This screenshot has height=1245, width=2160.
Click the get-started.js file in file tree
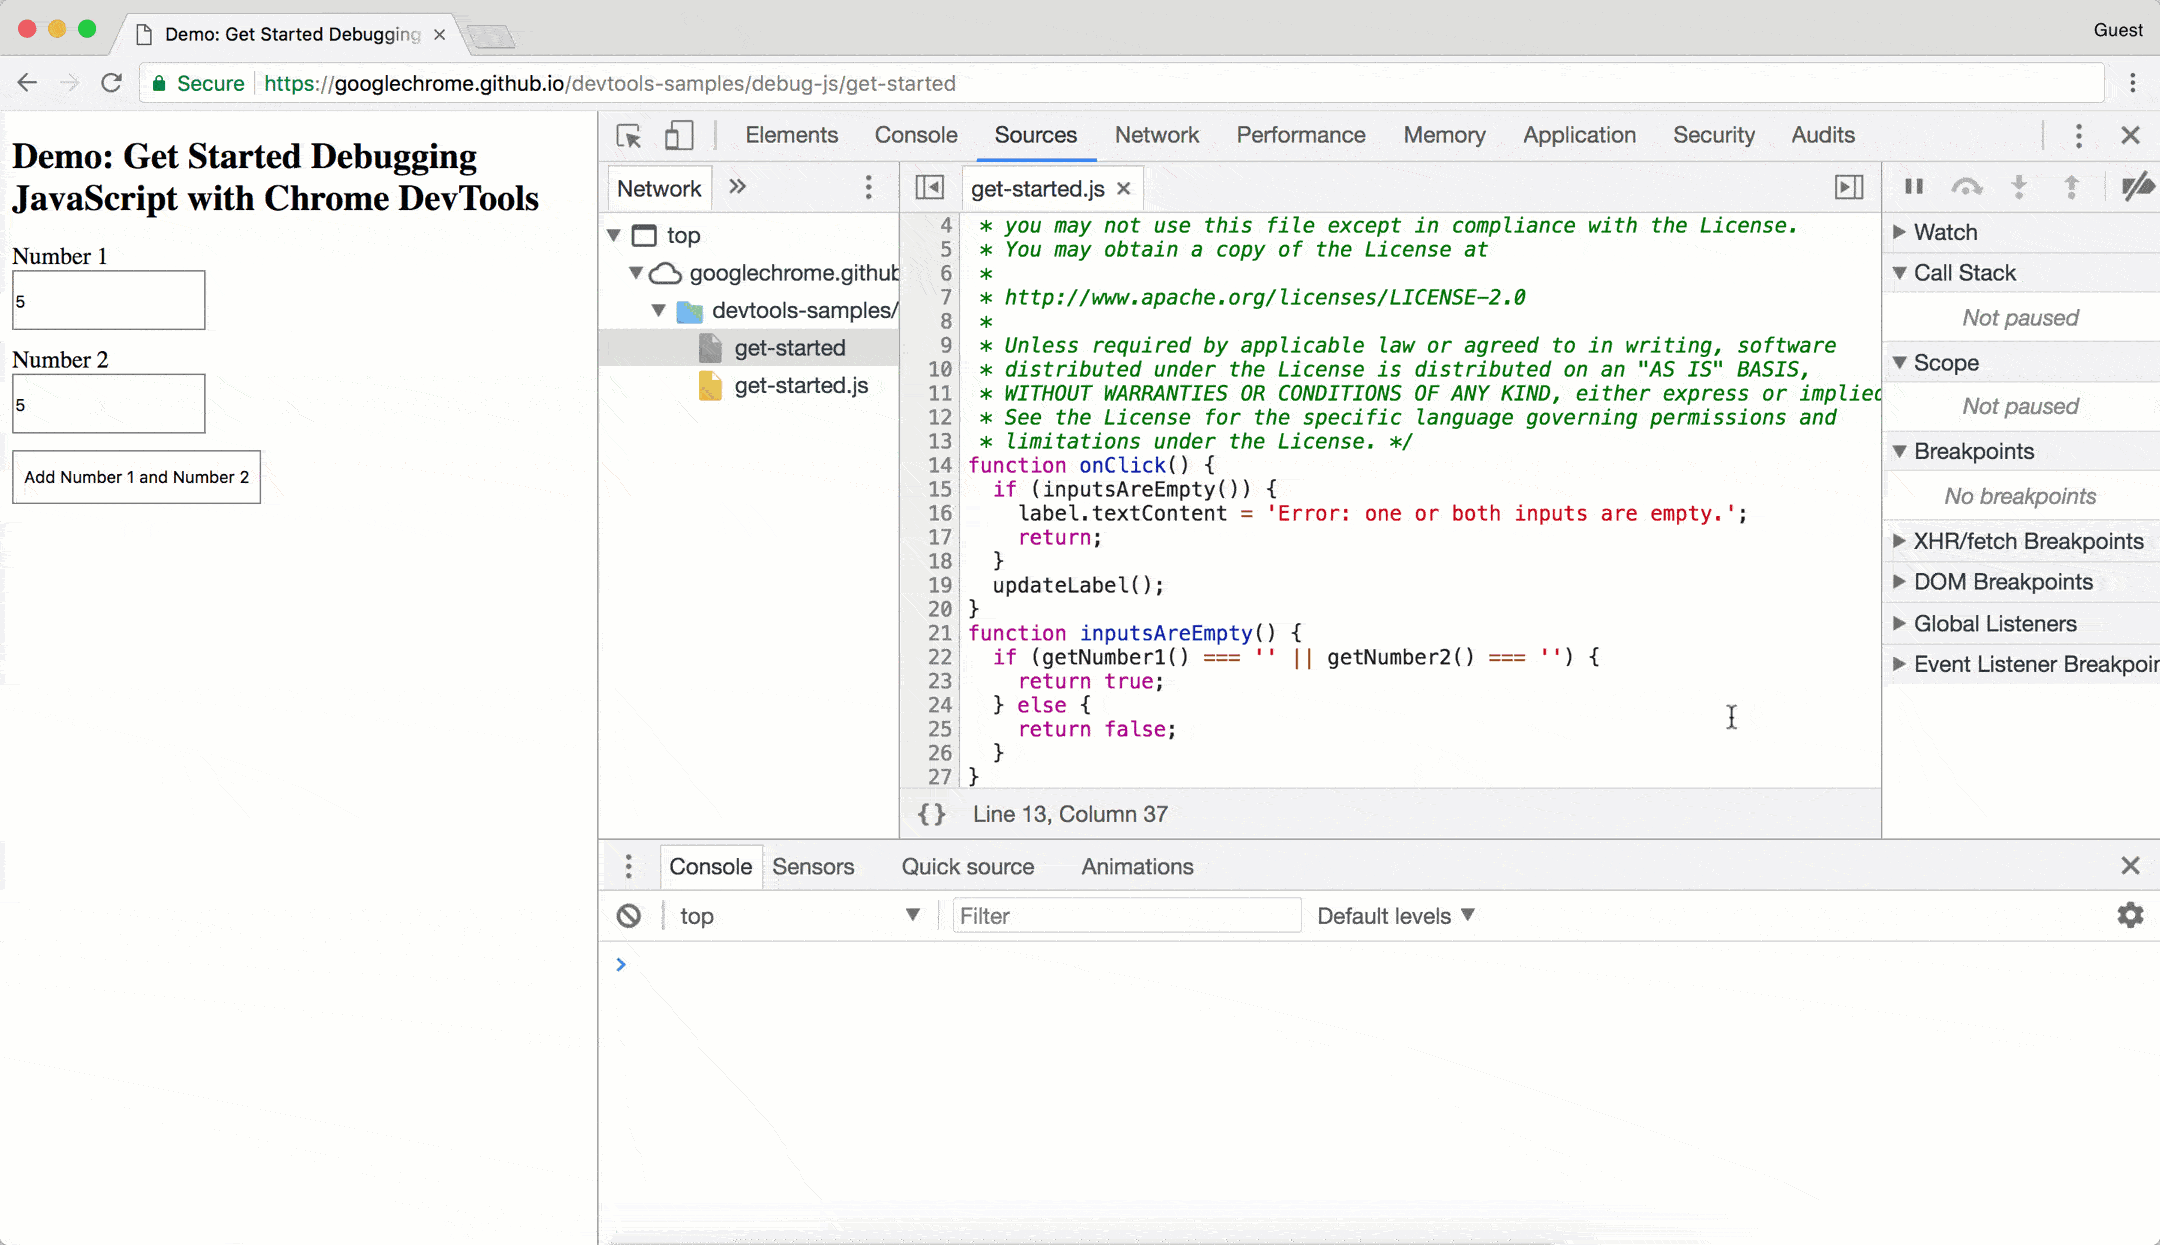coord(801,384)
